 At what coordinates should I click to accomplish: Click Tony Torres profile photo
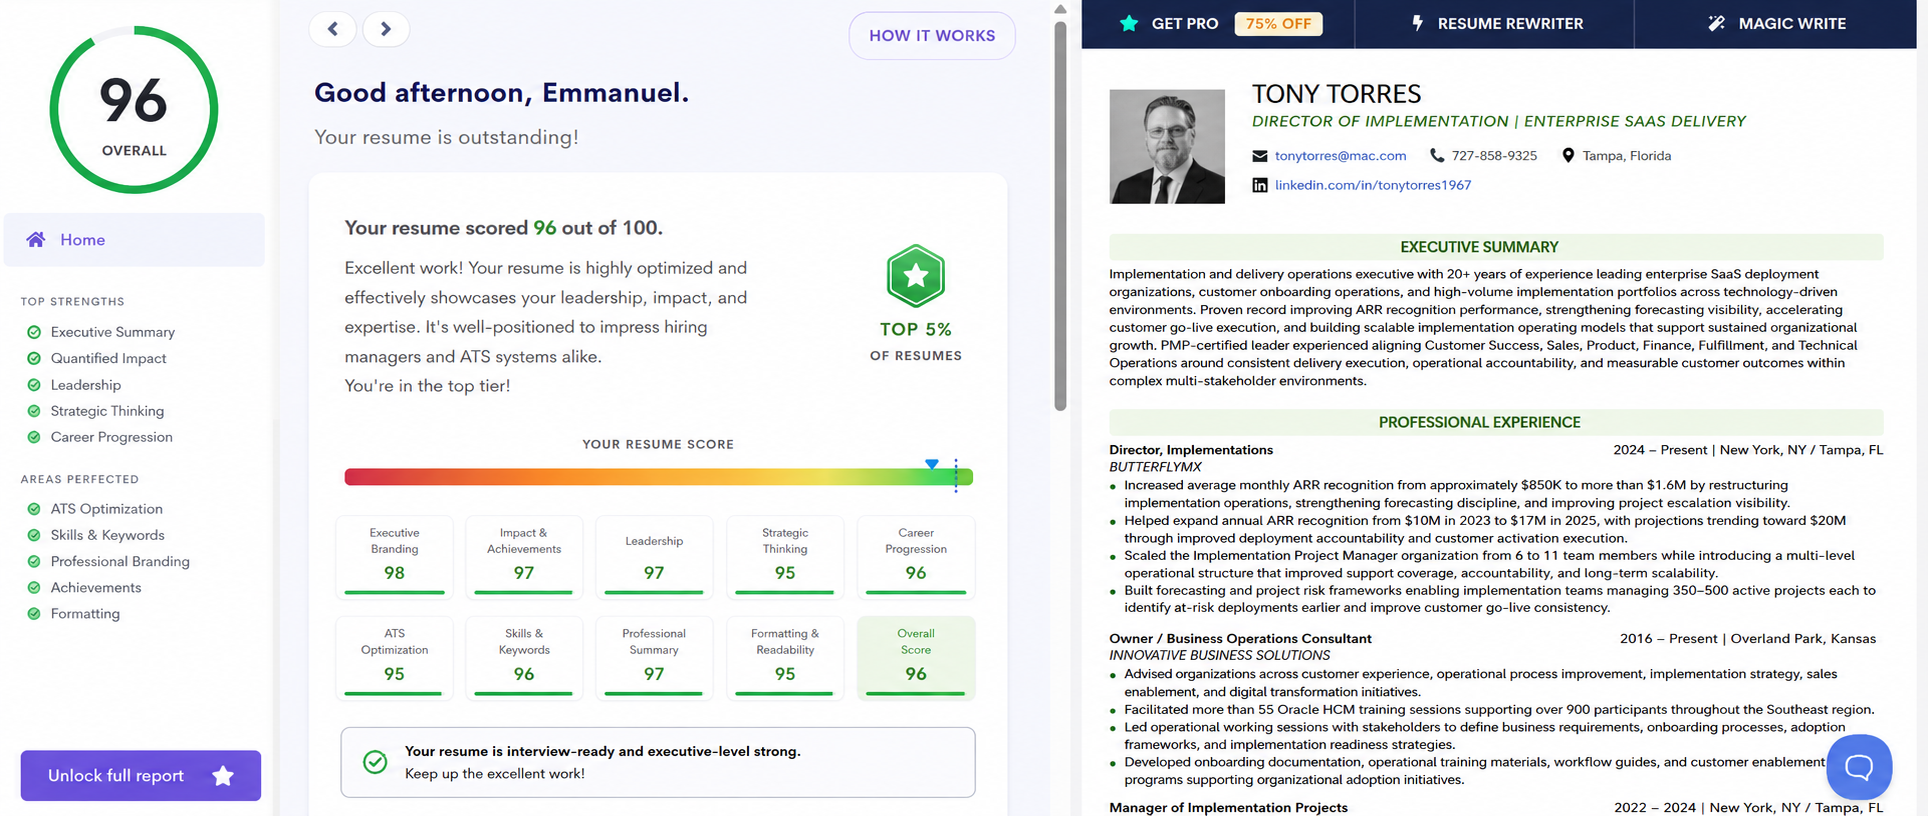coord(1167,147)
